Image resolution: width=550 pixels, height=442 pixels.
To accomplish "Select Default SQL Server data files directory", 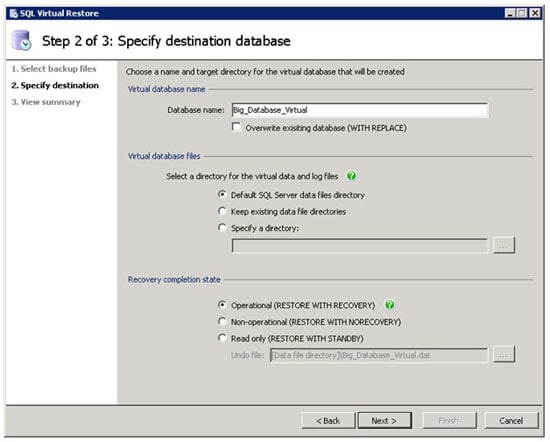I will tap(222, 194).
